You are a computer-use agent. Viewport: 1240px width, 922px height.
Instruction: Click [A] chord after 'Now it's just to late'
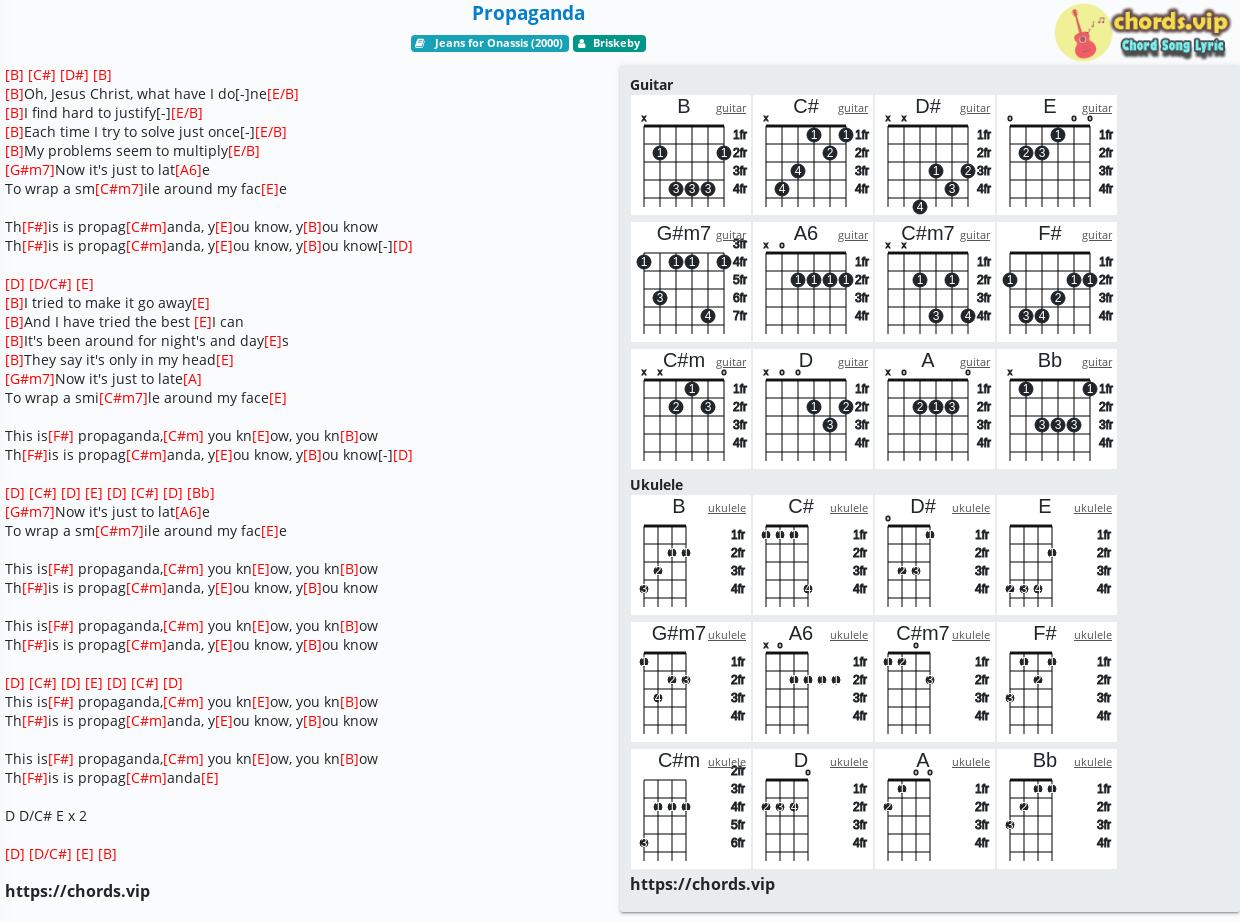pyautogui.click(x=193, y=379)
